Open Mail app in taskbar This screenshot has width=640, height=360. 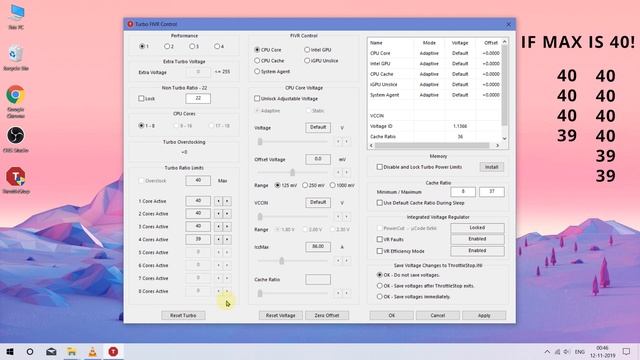(x=51, y=351)
